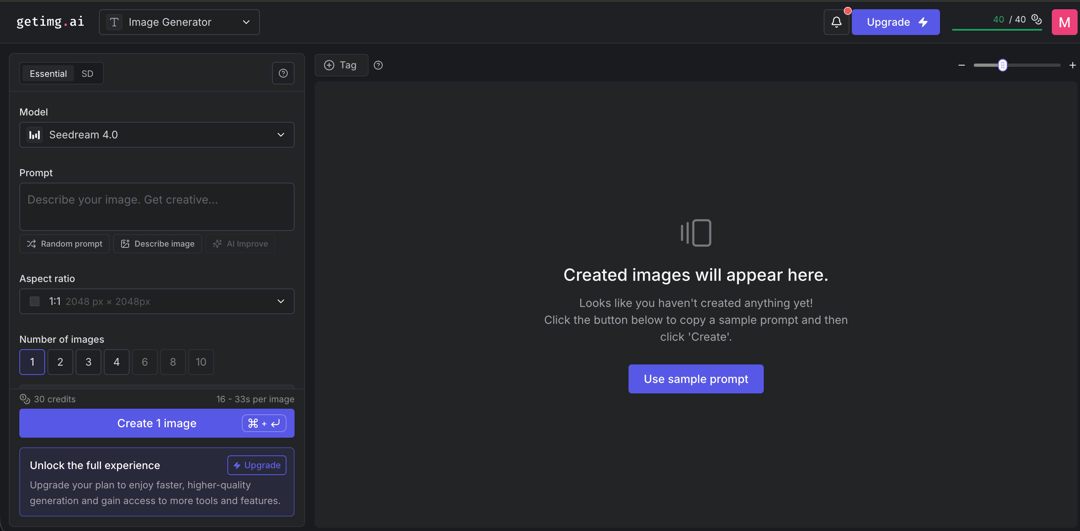Adjust the thumbnail size slider
The height and width of the screenshot is (531, 1080).
[x=1003, y=65]
